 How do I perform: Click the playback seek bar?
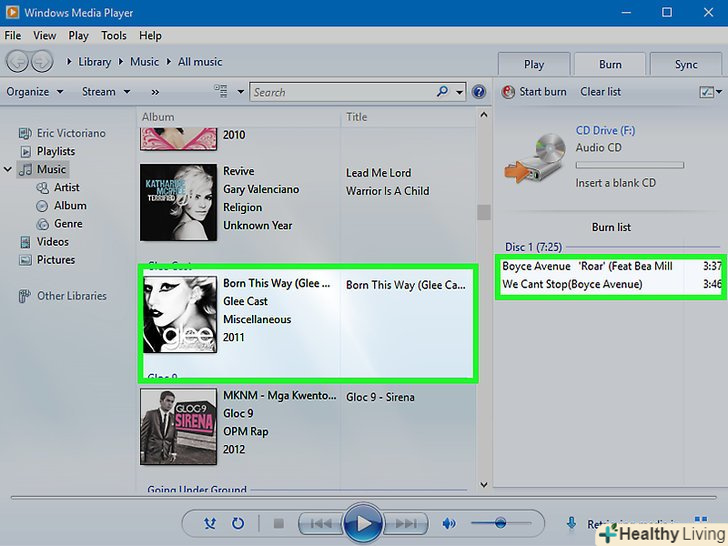[x=364, y=497]
